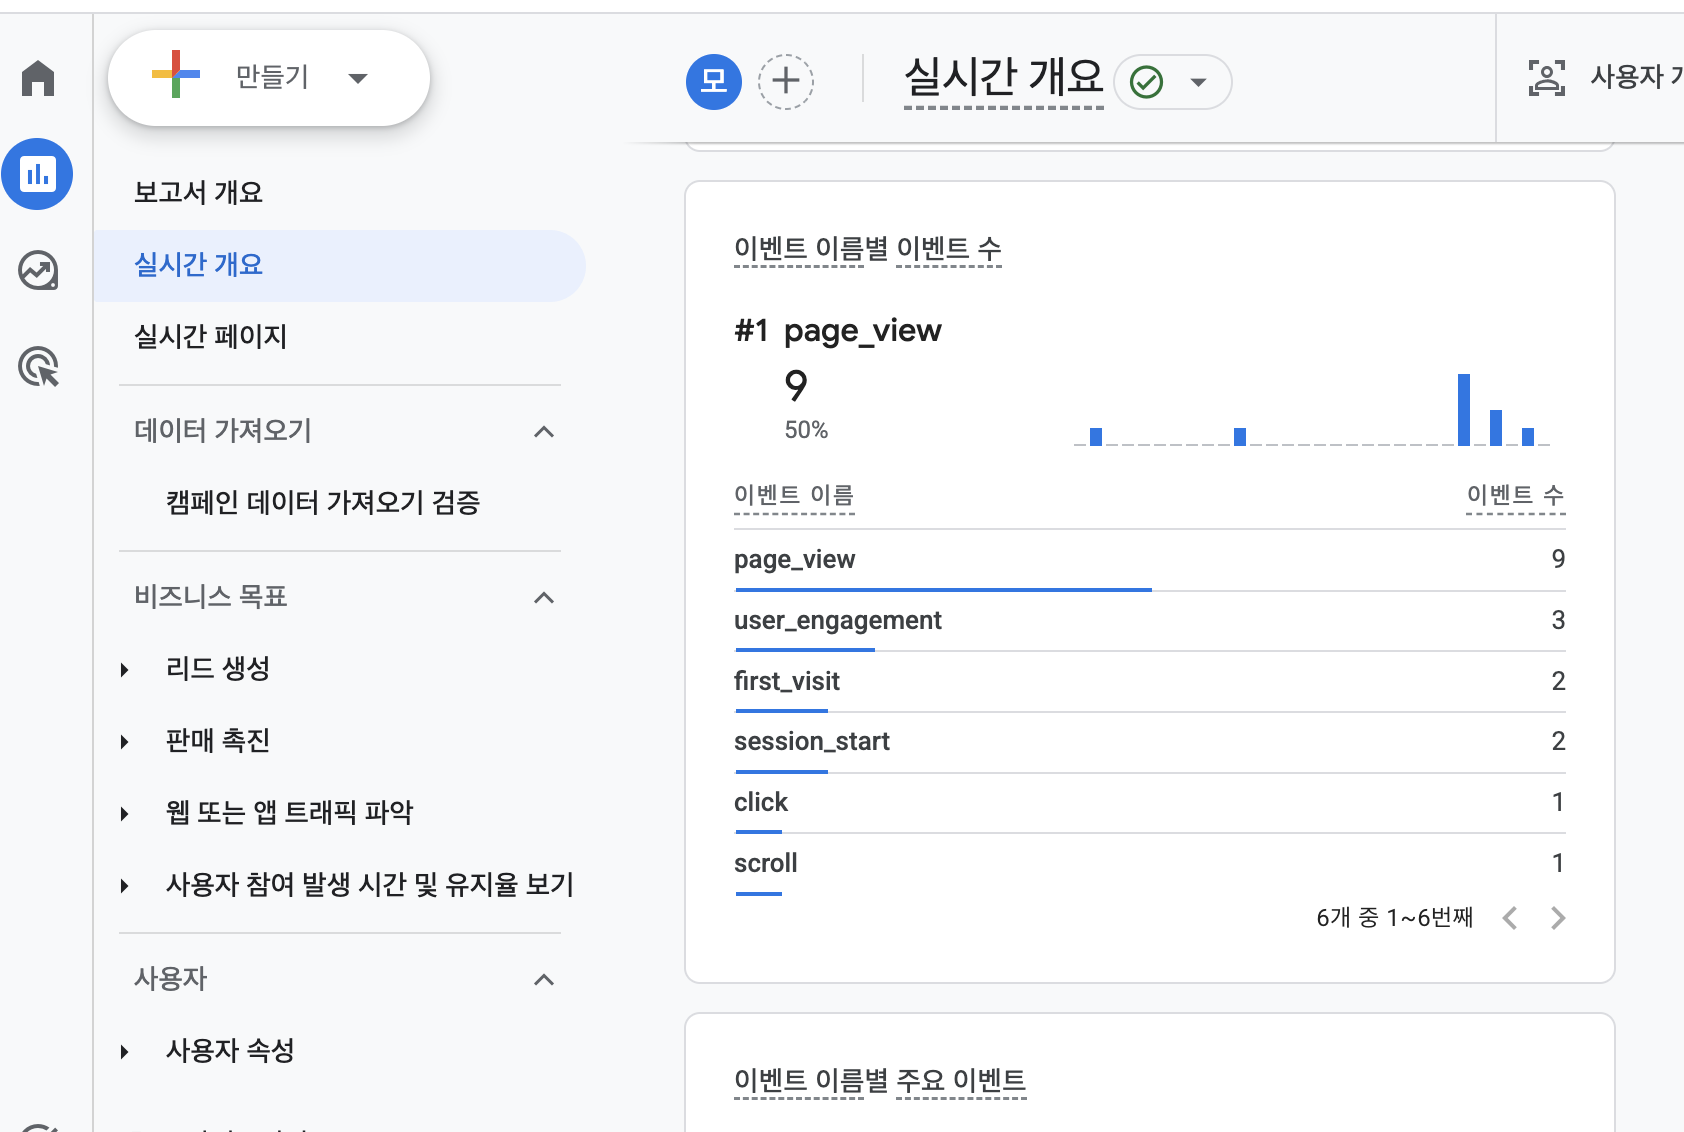Click the #1 page_view heading
Viewport: 1684px width, 1132px height.
pos(838,330)
